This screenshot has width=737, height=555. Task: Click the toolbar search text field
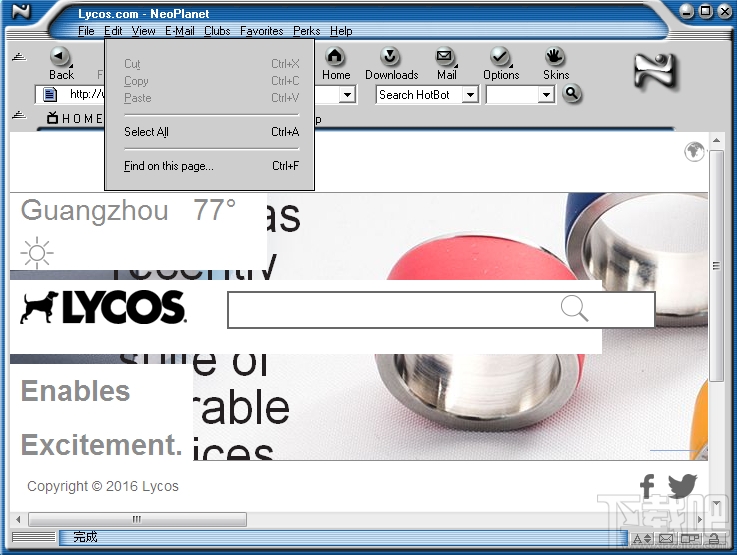click(x=512, y=94)
